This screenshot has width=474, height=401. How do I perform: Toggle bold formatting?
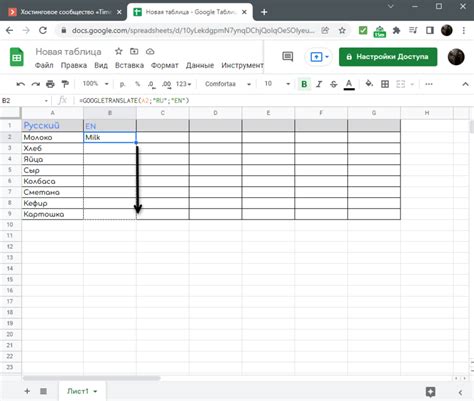(304, 84)
